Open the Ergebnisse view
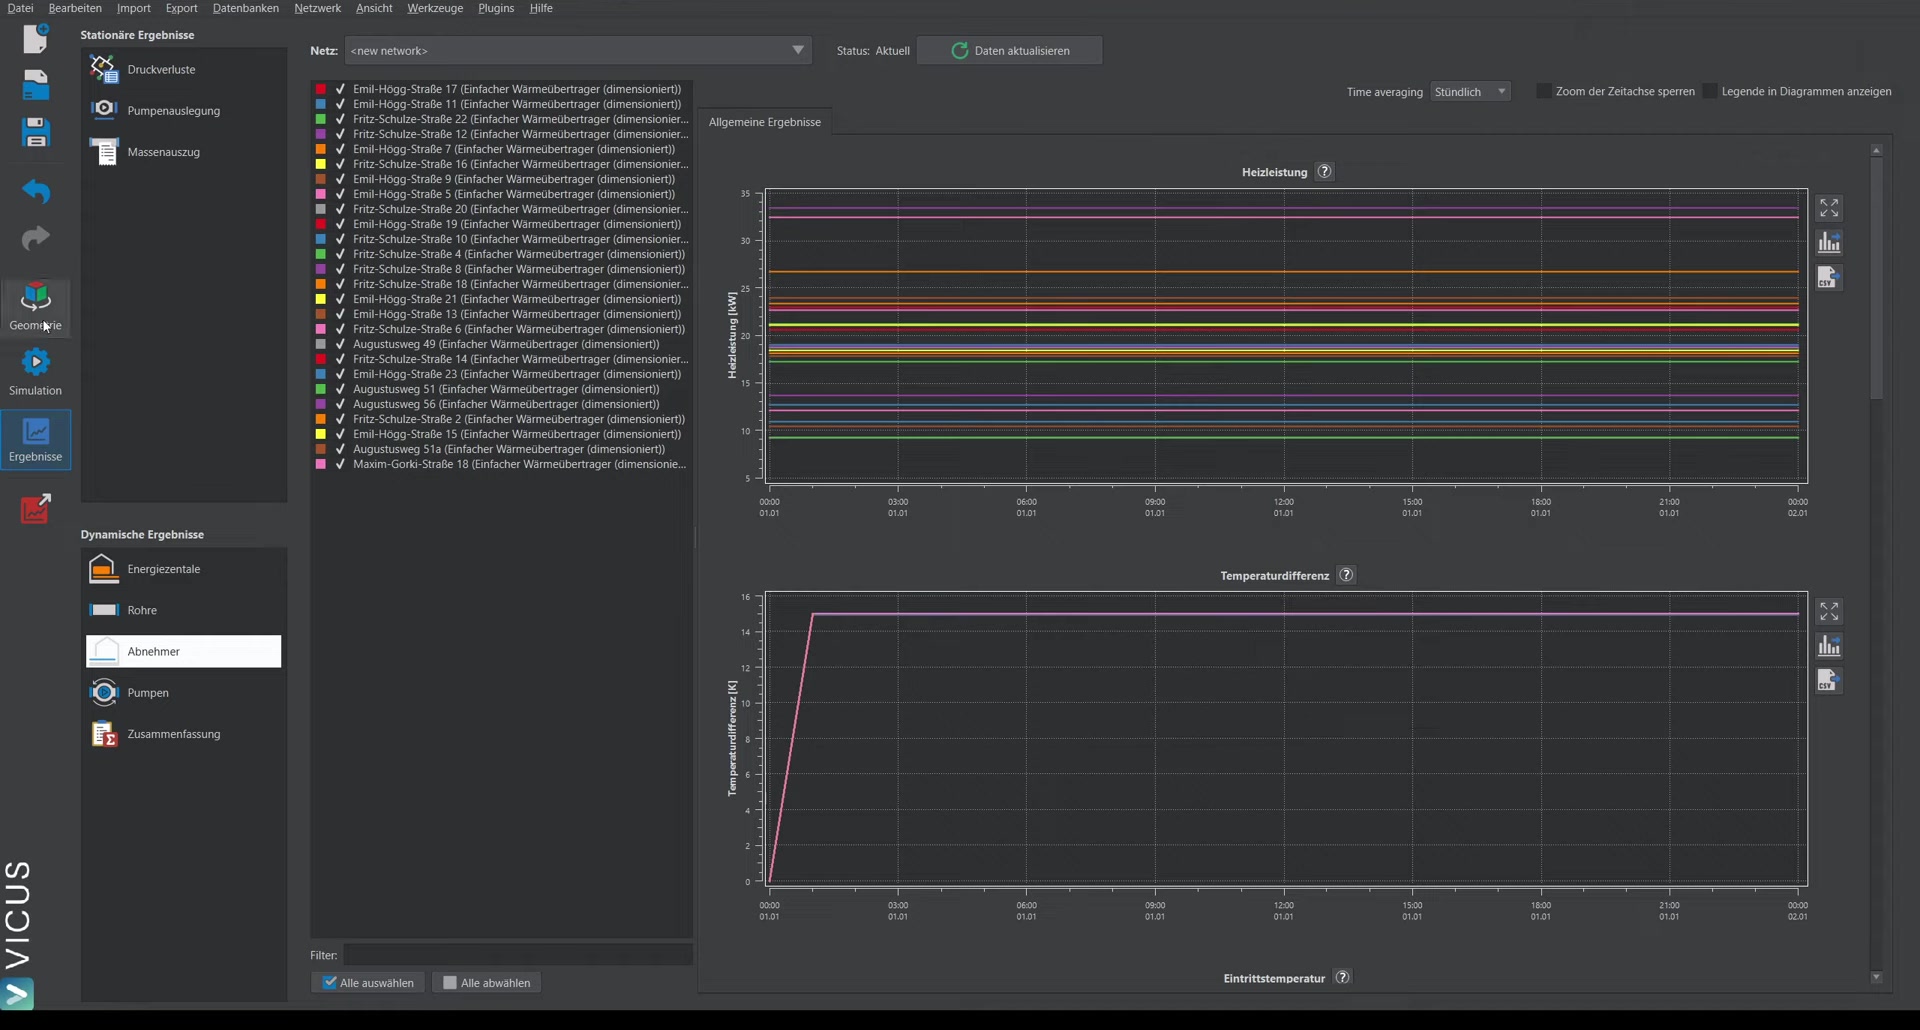 36,439
